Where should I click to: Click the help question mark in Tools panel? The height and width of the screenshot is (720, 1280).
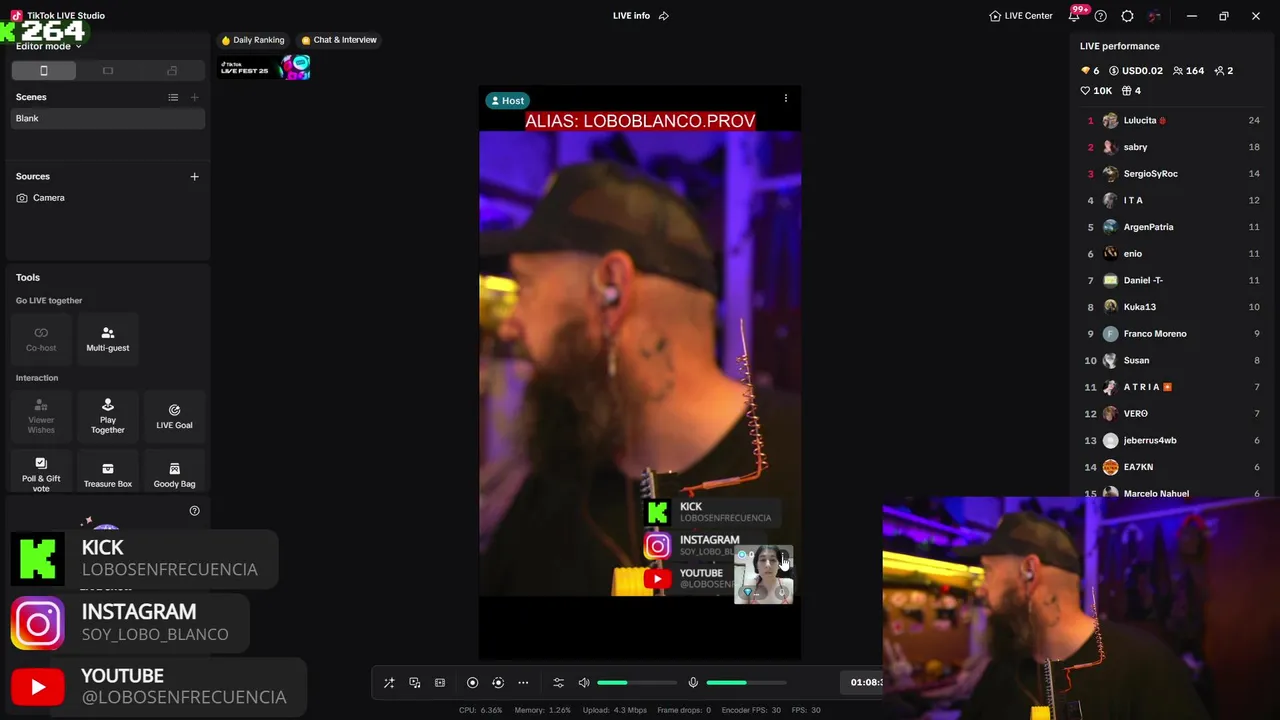pyautogui.click(x=195, y=511)
